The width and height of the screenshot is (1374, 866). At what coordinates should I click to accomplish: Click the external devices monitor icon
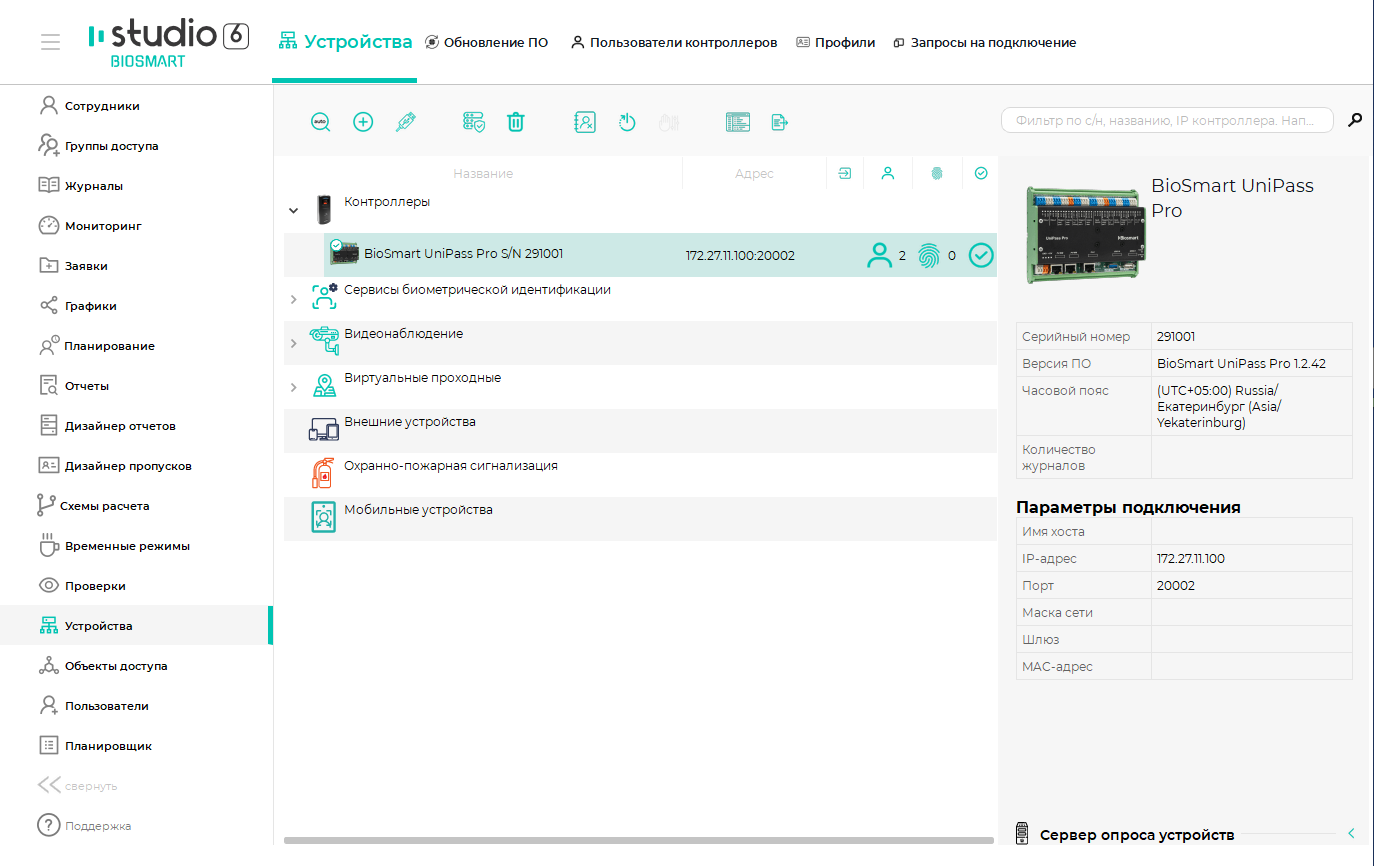(323, 429)
